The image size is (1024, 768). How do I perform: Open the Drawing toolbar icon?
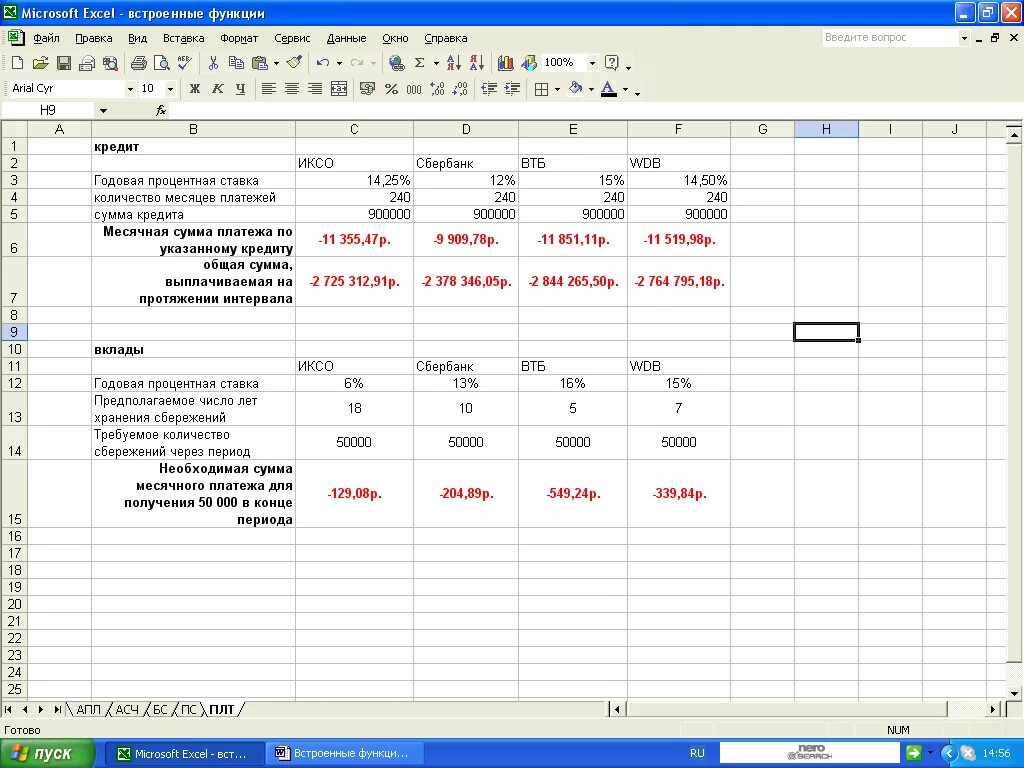(529, 63)
